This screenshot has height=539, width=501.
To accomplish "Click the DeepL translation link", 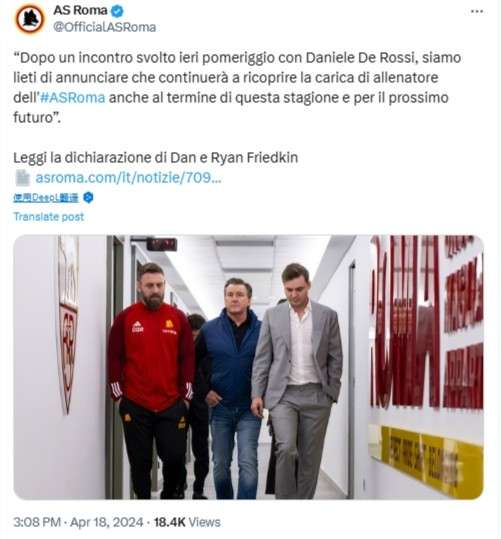I will tap(46, 198).
